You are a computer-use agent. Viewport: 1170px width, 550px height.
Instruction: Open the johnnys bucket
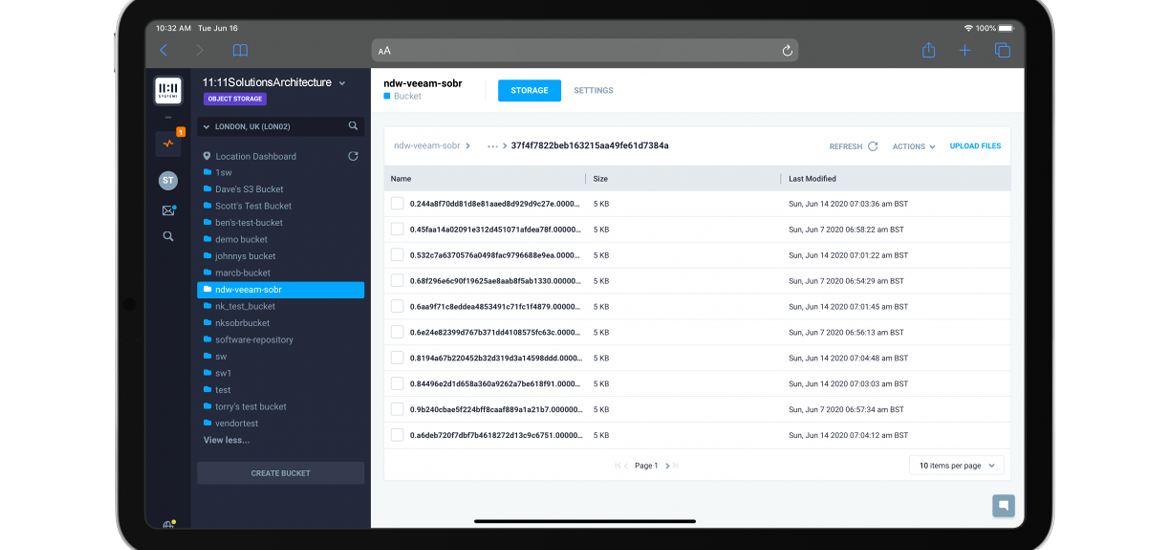pos(245,256)
